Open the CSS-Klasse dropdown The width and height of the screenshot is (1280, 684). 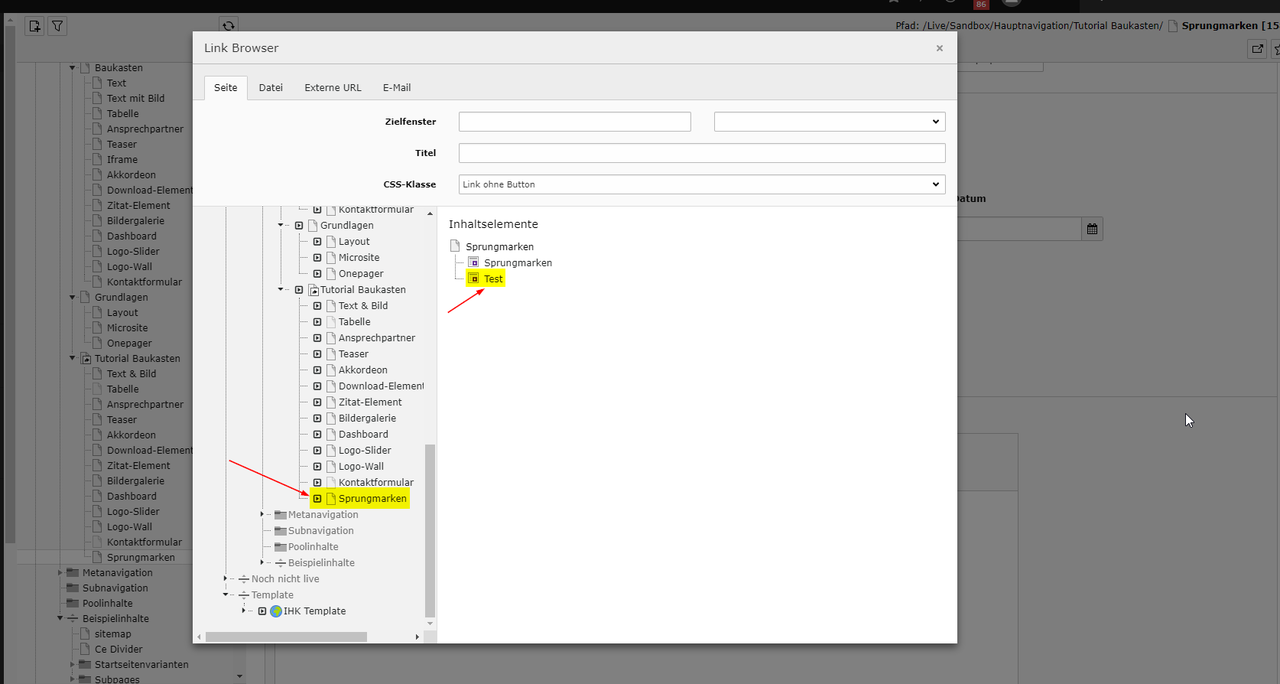[x=701, y=185]
